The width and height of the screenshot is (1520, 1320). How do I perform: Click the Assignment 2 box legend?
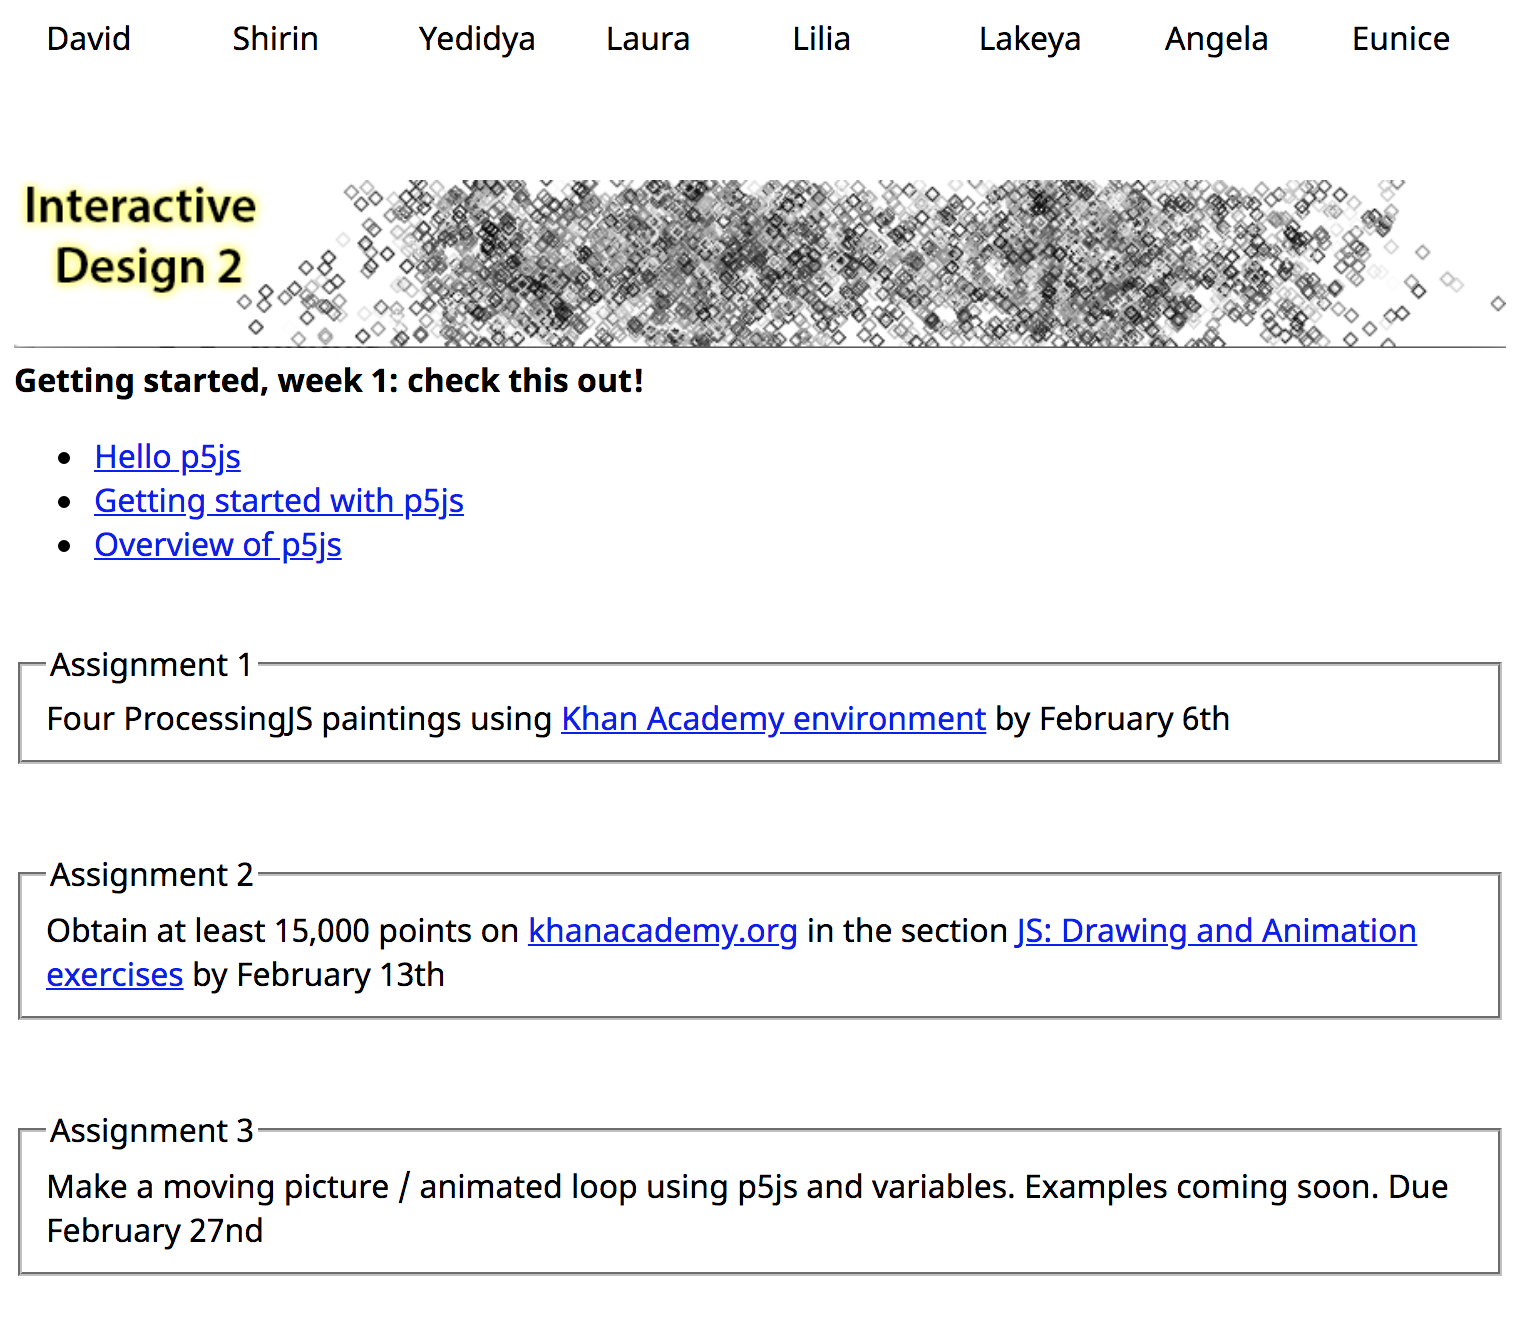tap(151, 875)
